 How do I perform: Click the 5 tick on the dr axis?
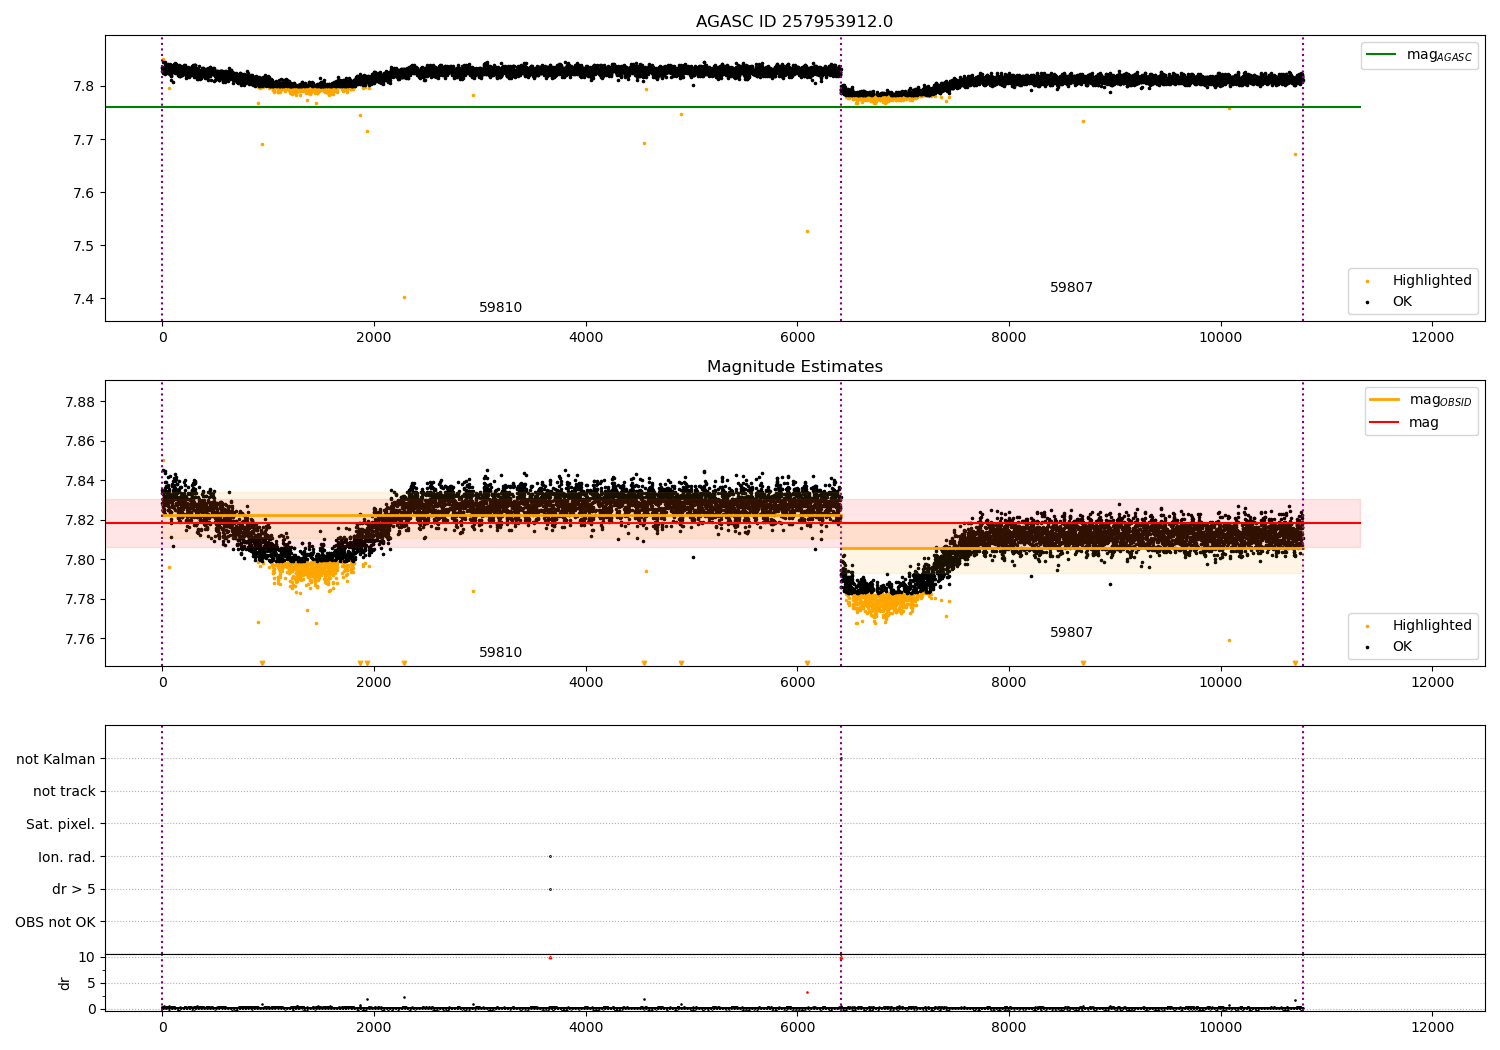(x=91, y=983)
